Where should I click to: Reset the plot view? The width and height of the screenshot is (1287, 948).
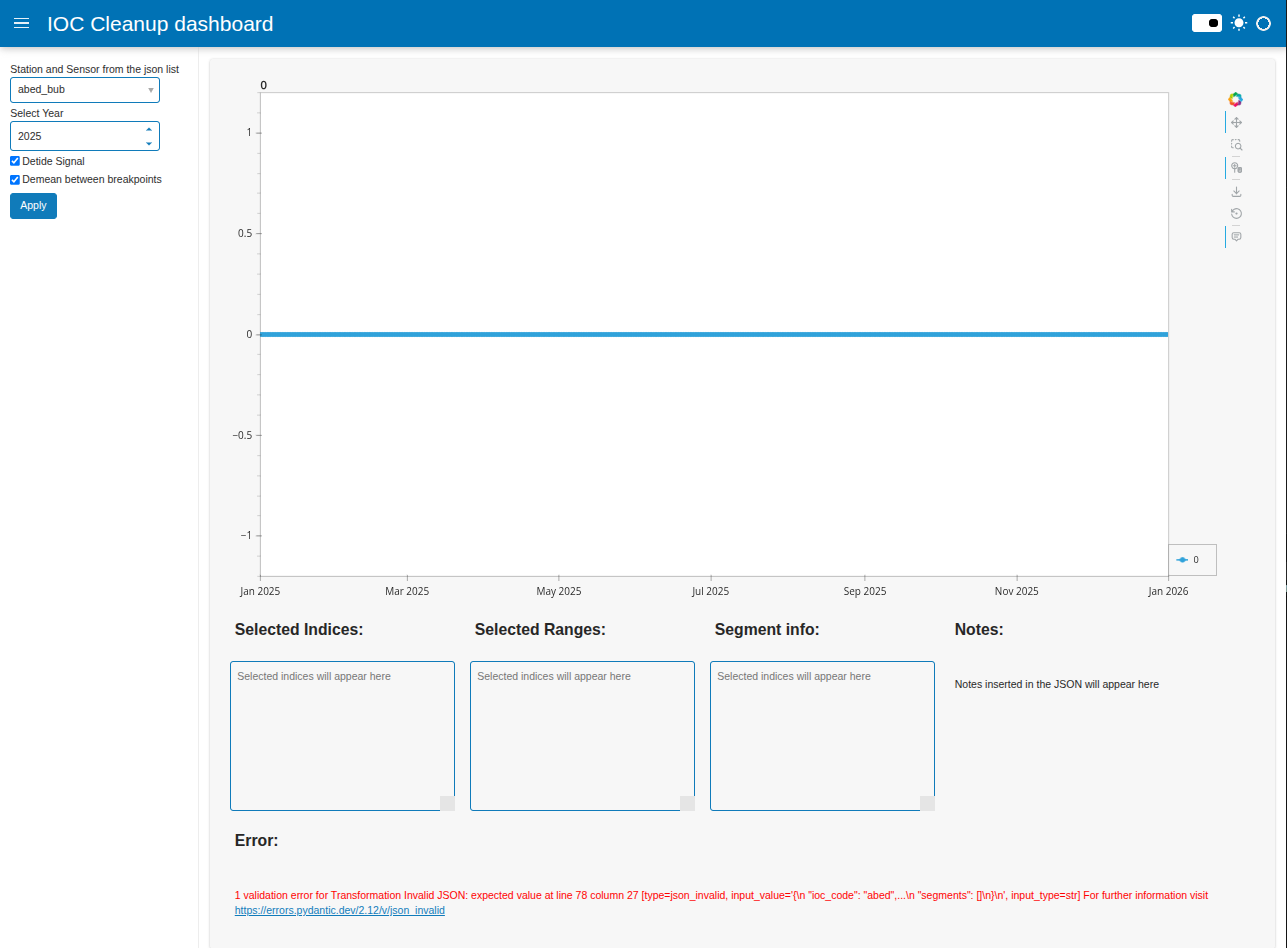click(x=1236, y=214)
